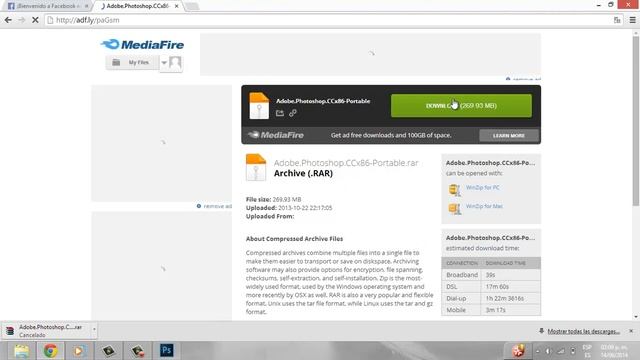The image size is (640, 360).
Task: Click the volume icon in system tray
Action: point(548,351)
